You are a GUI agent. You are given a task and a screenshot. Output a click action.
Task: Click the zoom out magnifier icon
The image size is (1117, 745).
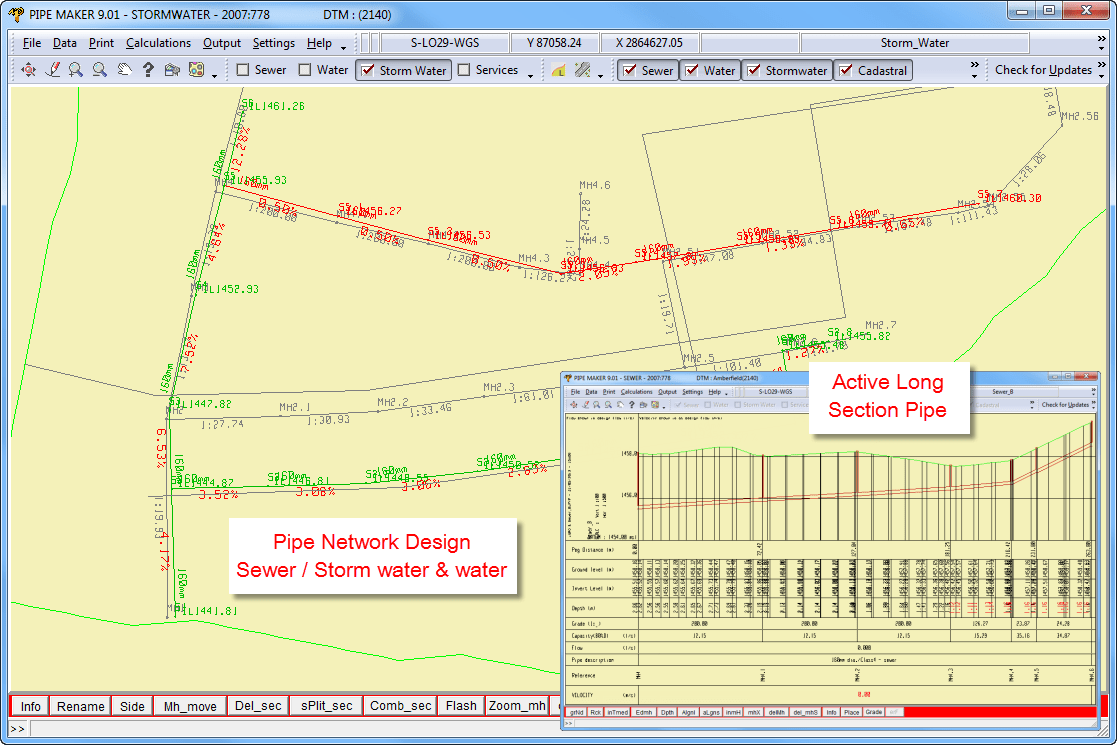pos(100,70)
